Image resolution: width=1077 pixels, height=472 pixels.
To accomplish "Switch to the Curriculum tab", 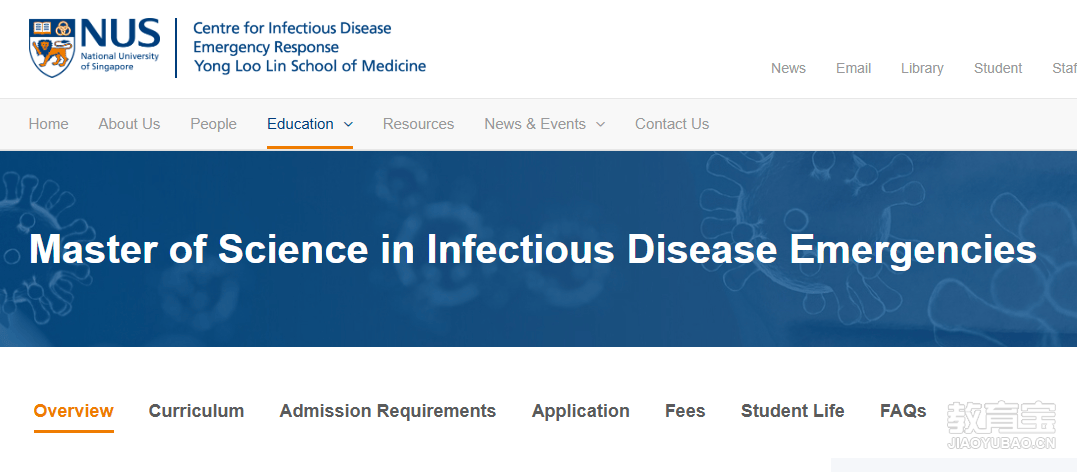I will pyautogui.click(x=196, y=411).
